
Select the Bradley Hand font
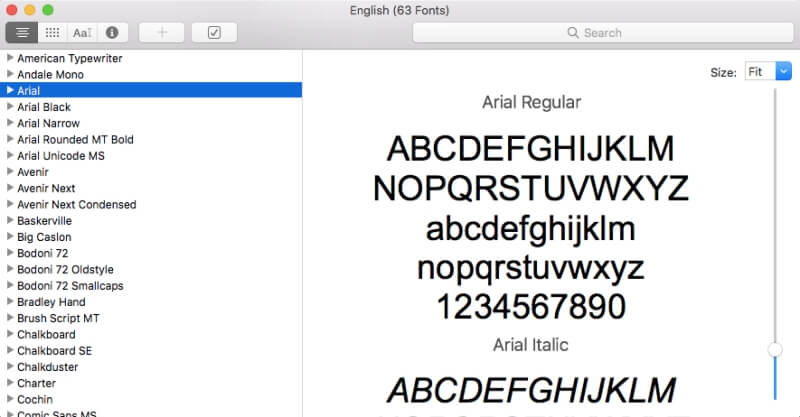point(51,302)
